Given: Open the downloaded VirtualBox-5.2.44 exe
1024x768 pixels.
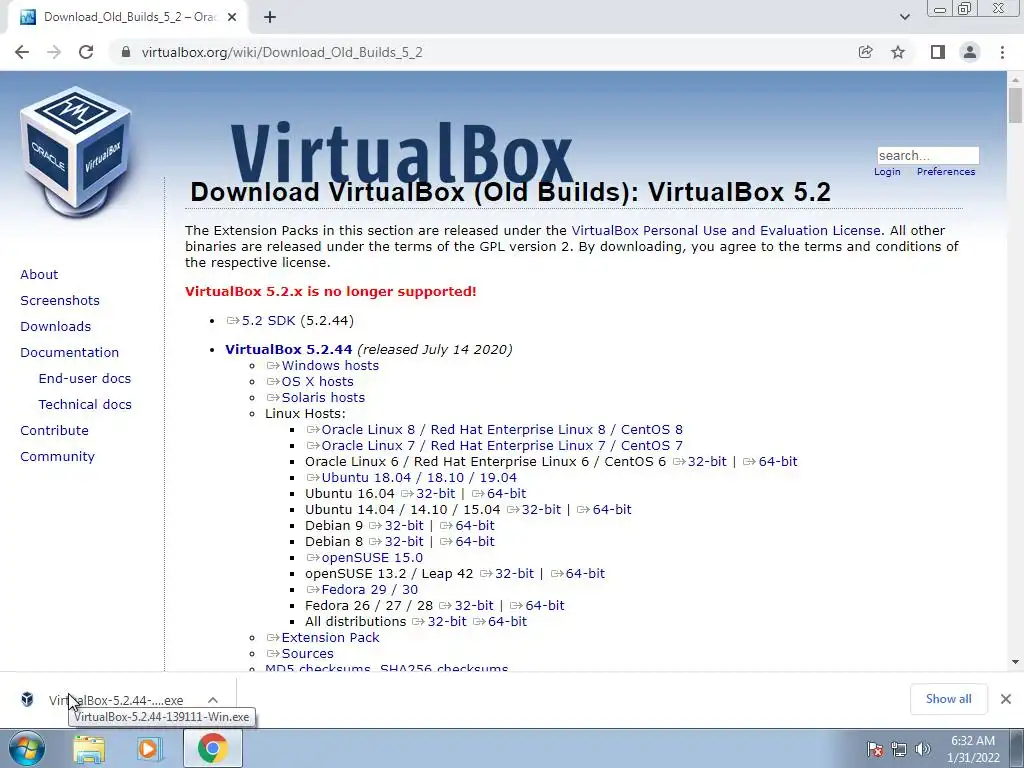Looking at the screenshot, I should coord(116,700).
